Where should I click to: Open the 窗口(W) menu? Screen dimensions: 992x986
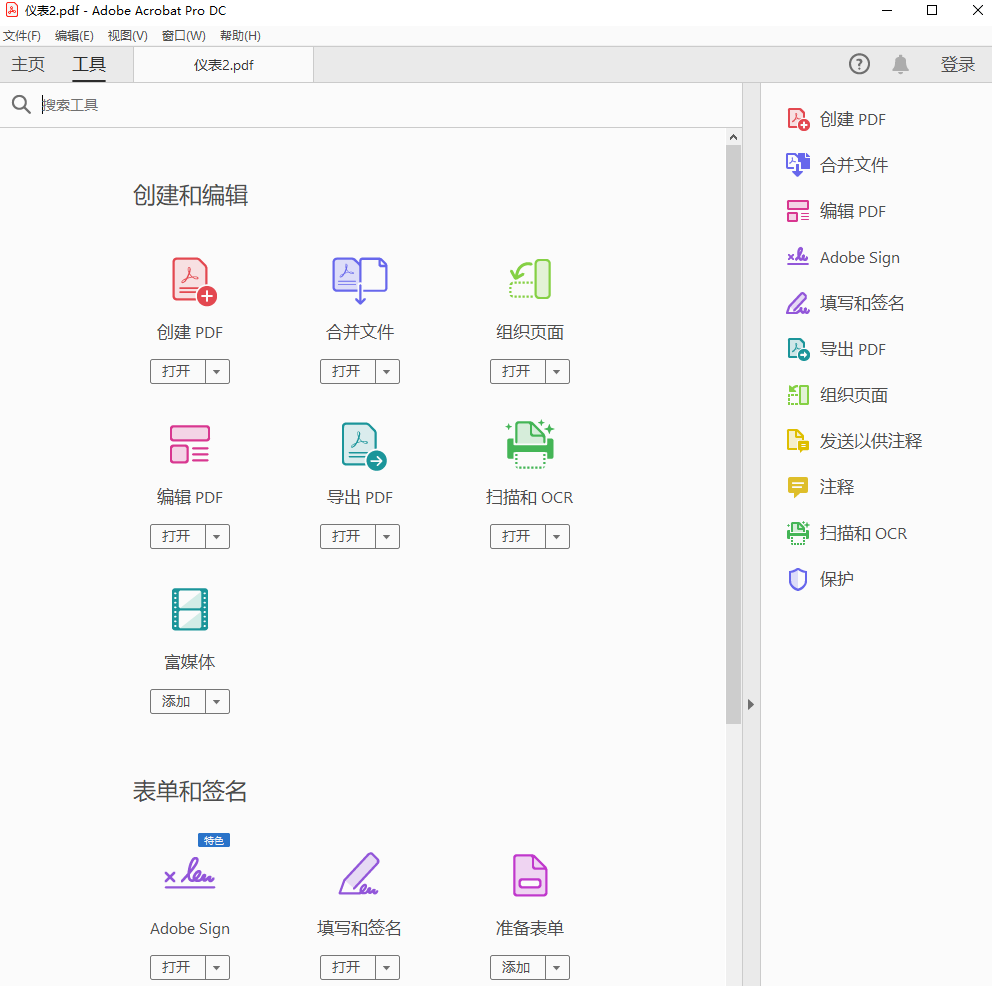tap(183, 35)
